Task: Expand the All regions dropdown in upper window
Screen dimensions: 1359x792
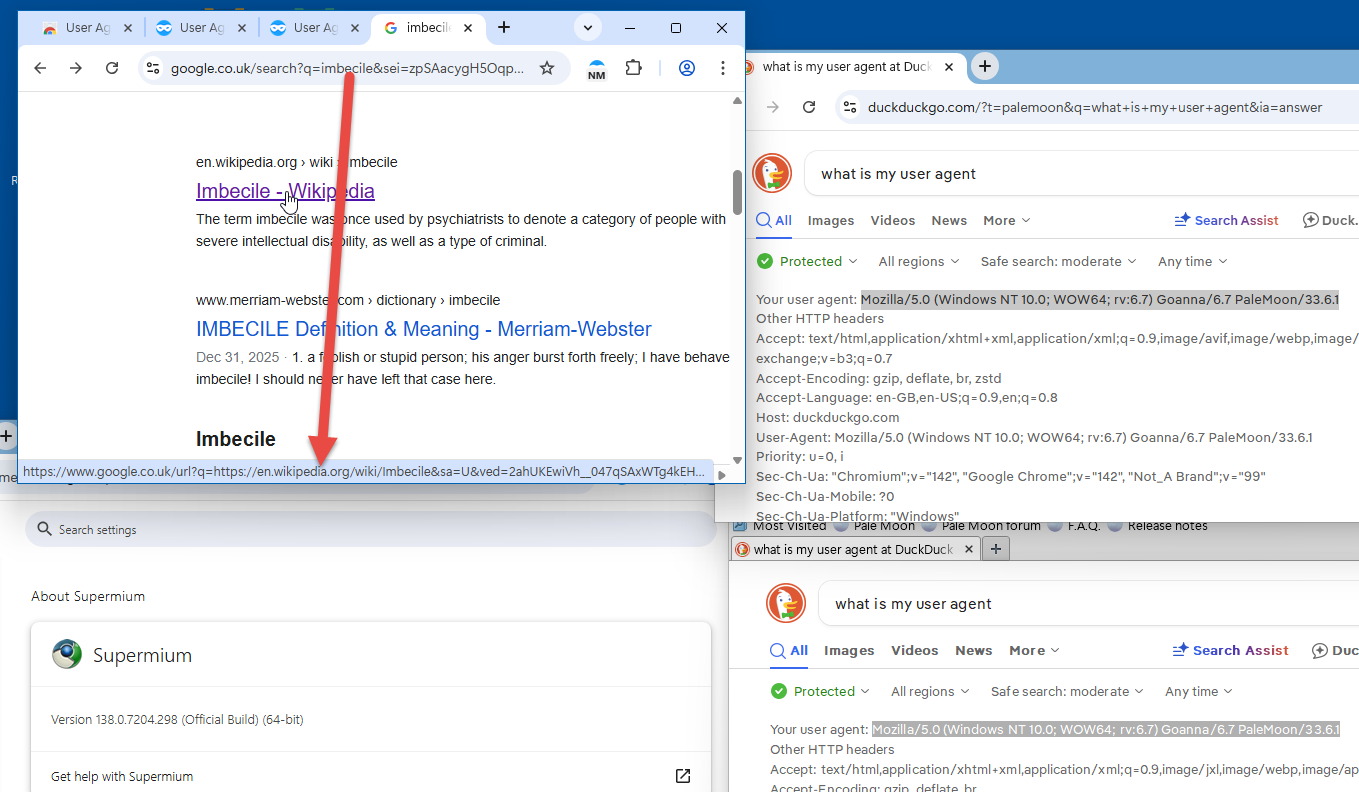Action: click(918, 262)
